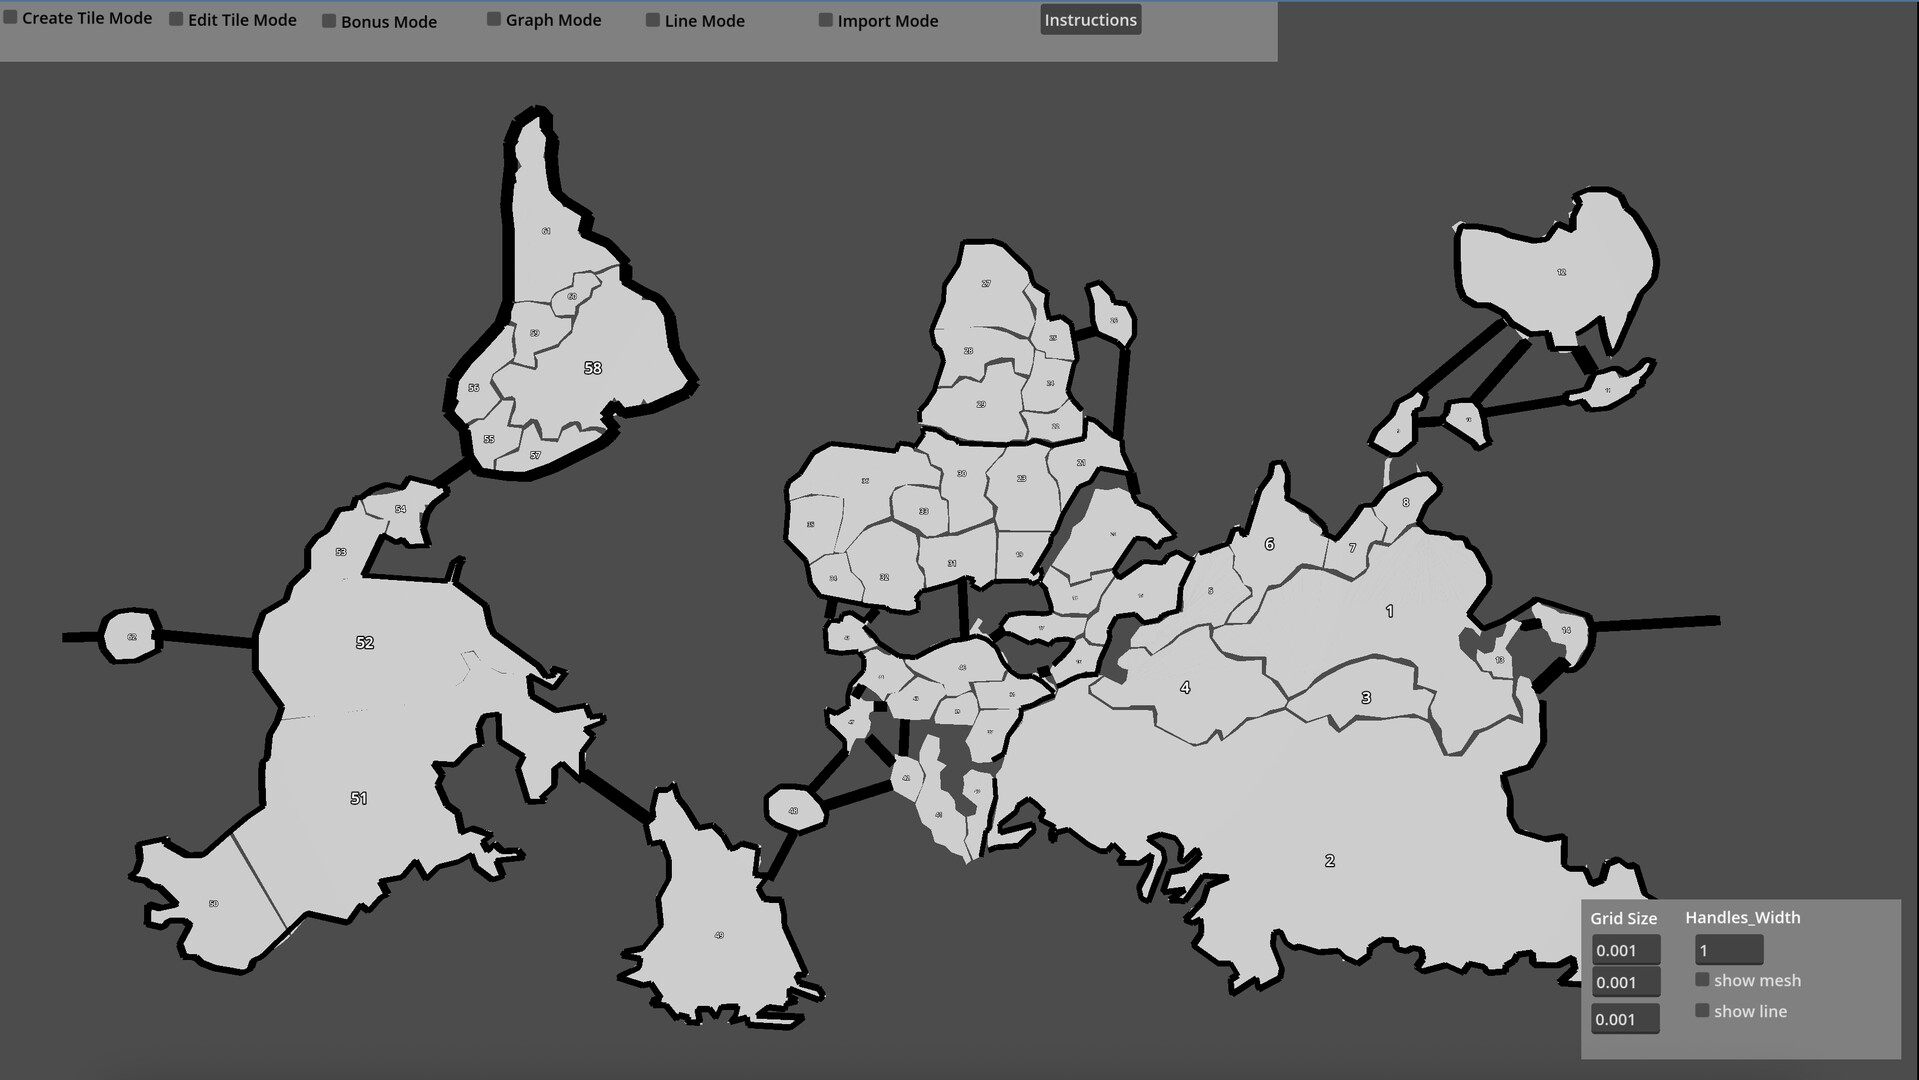Toggle Bonus Mode on

[329, 19]
